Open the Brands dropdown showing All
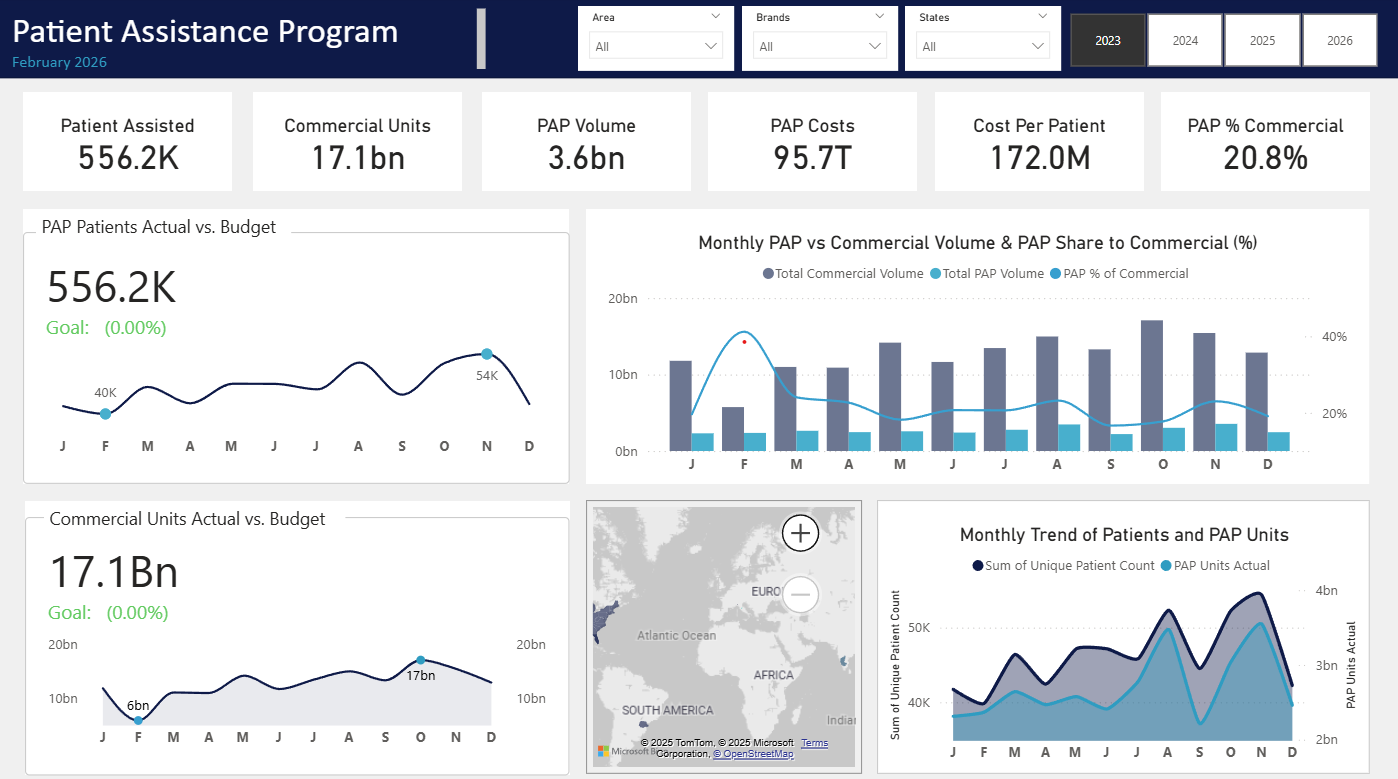Screen dimensions: 1398x779 [820, 46]
